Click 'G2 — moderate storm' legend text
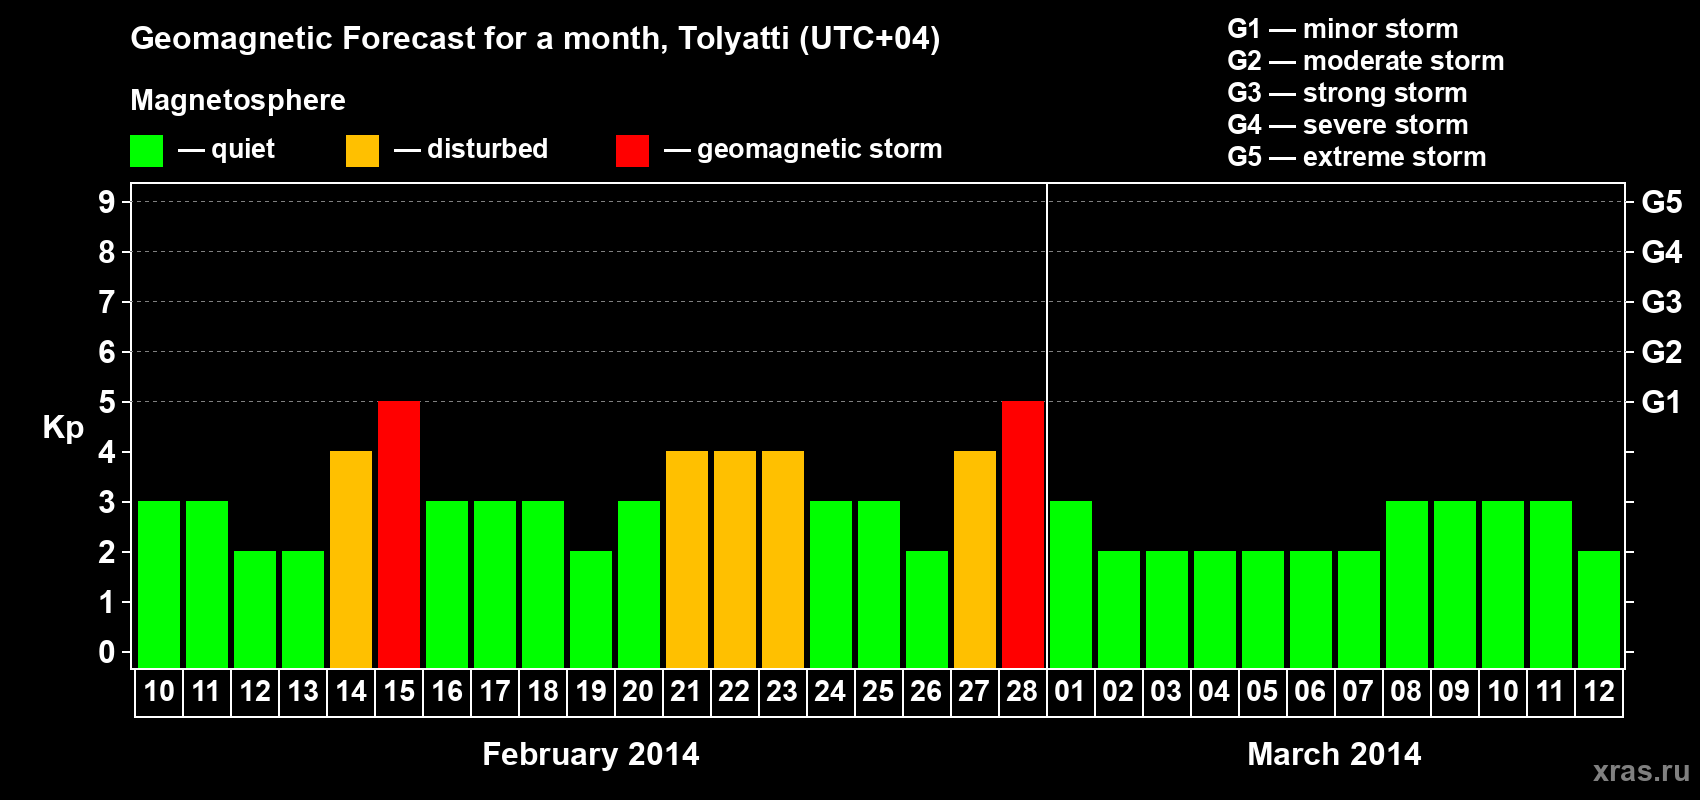Screen dimensions: 1700x800 (x=1365, y=61)
